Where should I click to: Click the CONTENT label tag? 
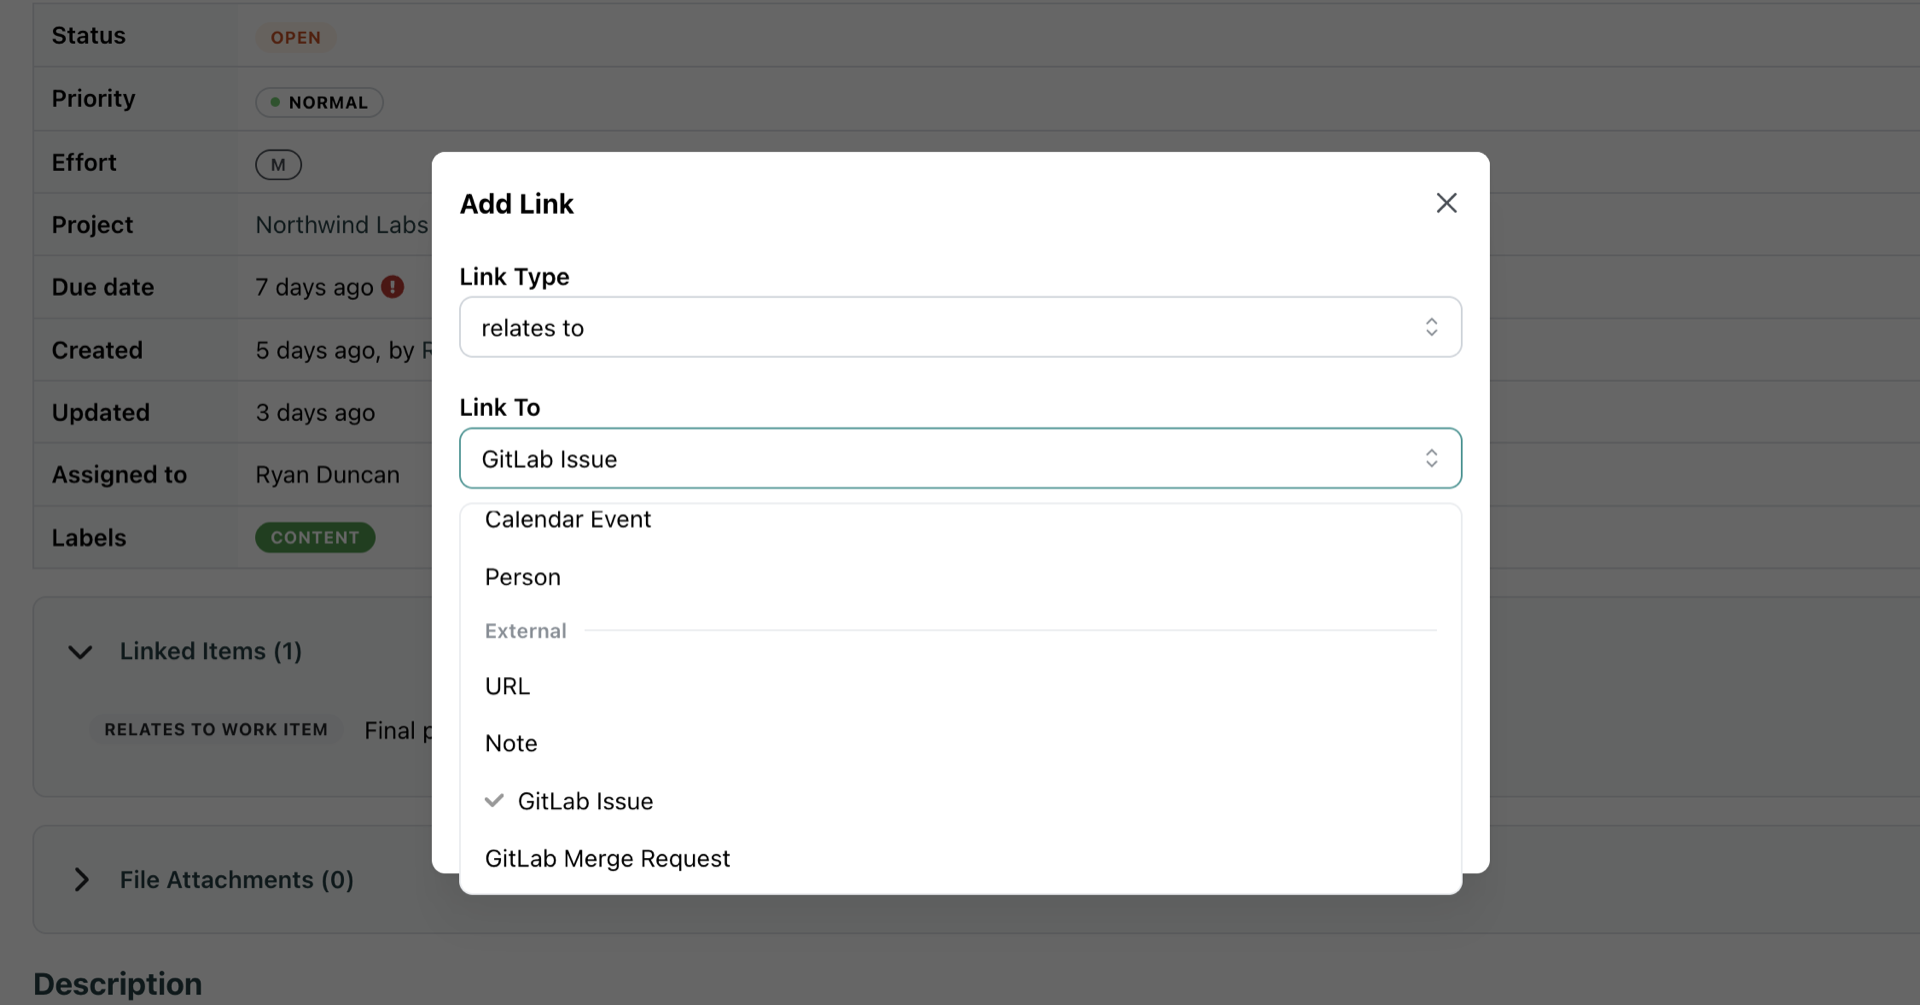pos(315,538)
